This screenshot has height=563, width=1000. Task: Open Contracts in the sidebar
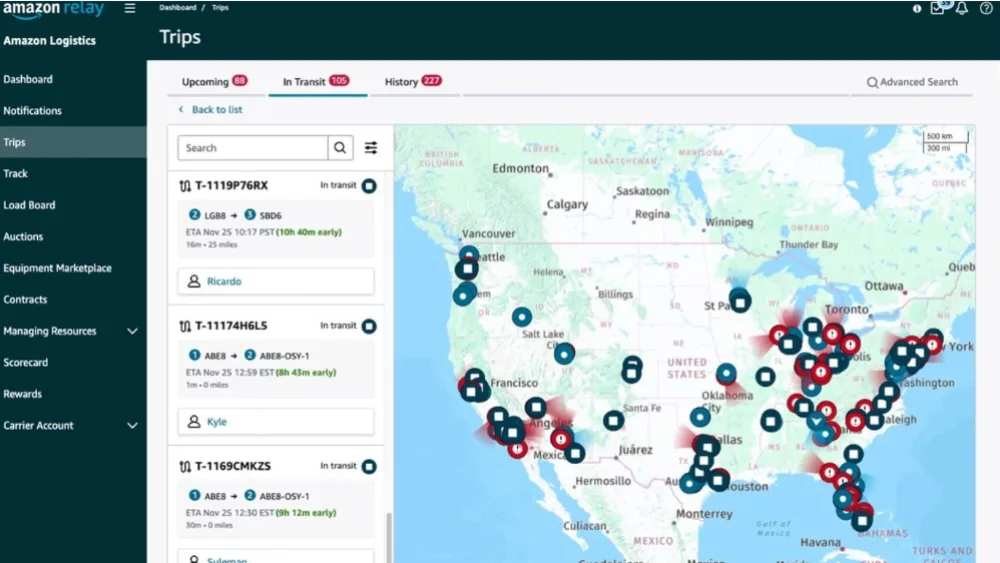25,299
